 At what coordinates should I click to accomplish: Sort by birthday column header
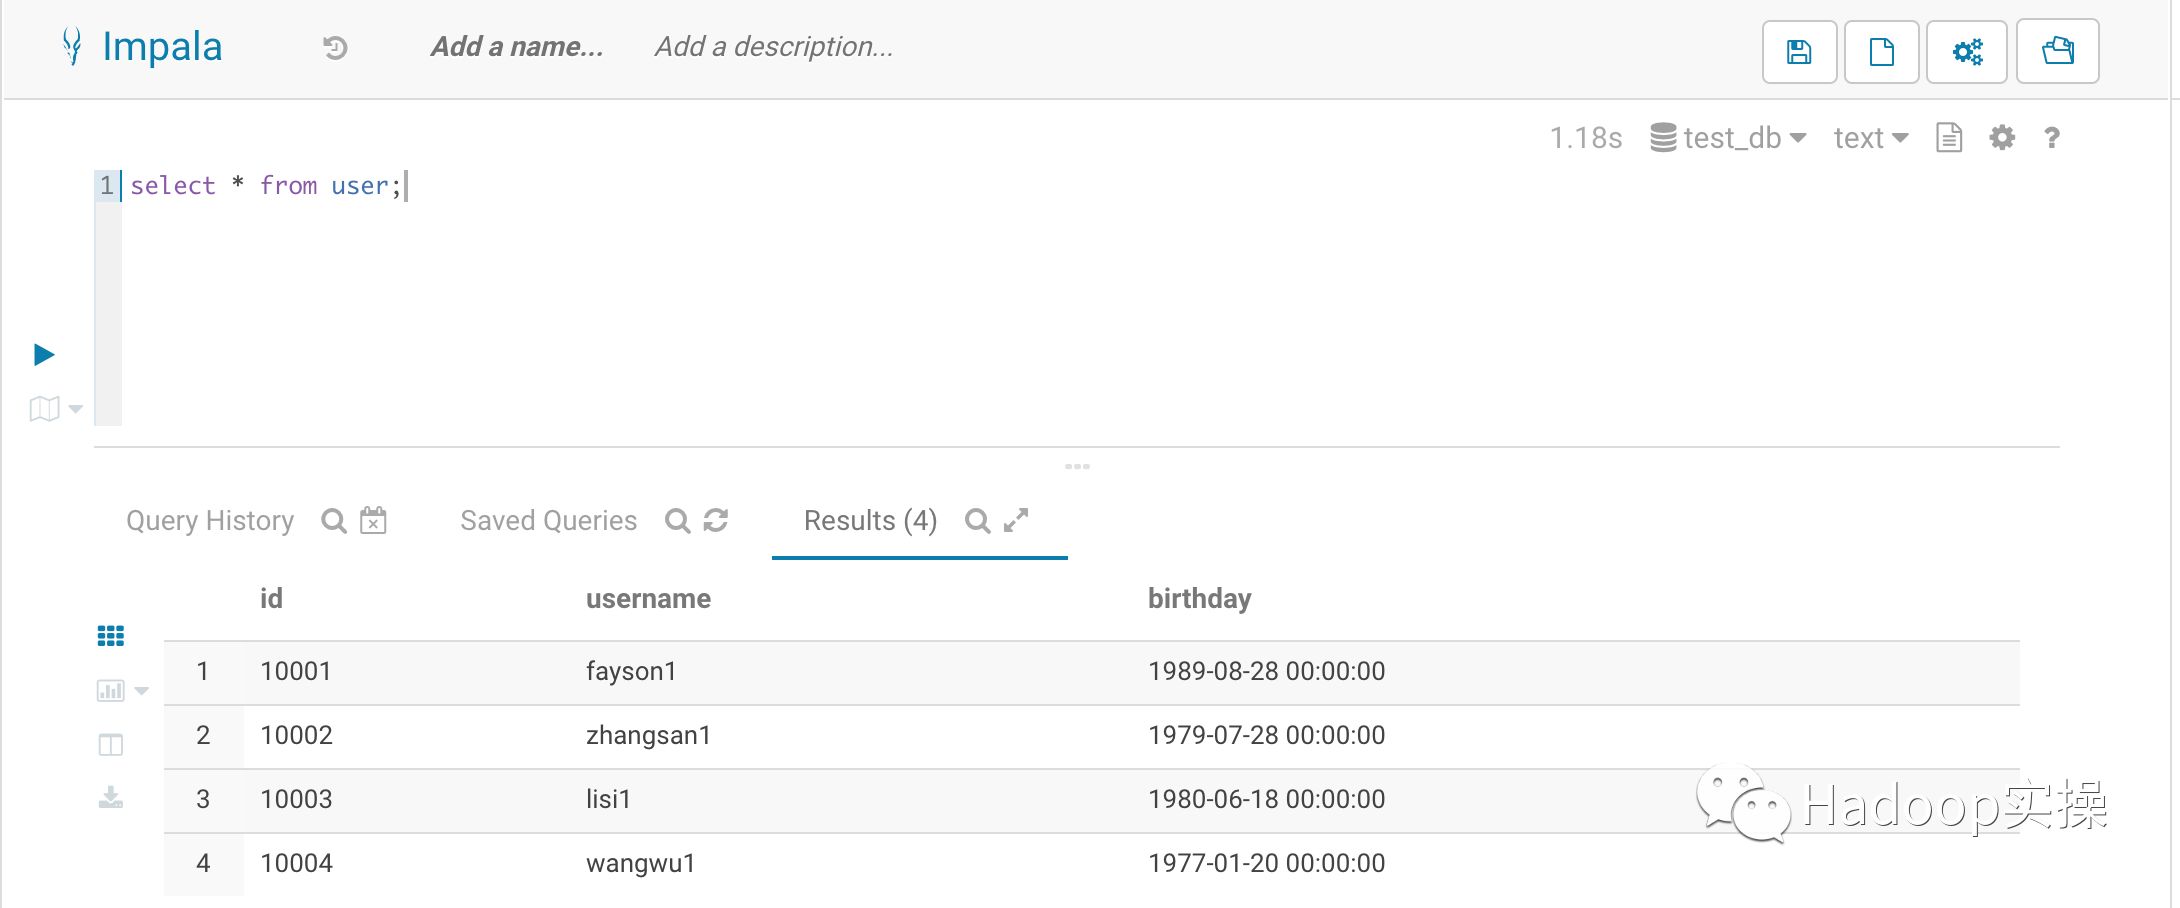click(x=1199, y=599)
